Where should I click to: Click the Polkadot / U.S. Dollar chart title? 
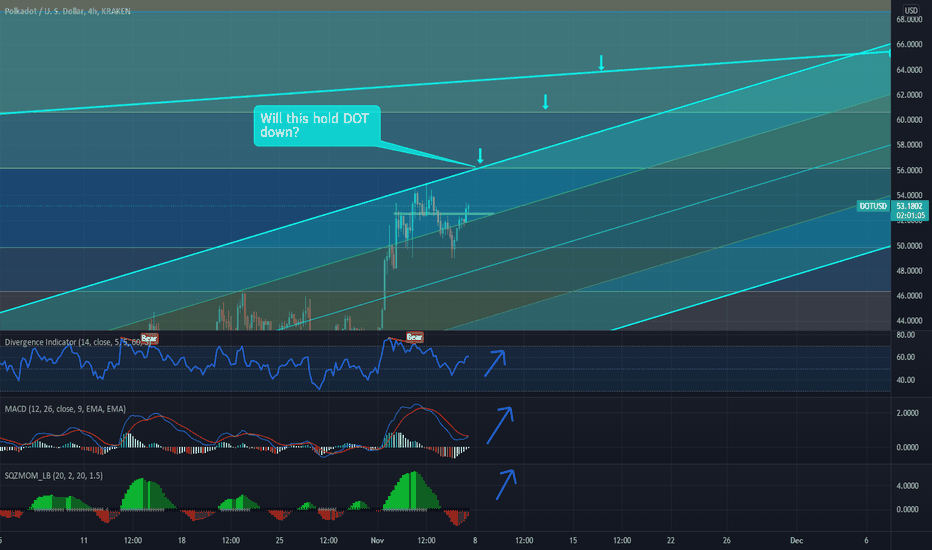click(x=67, y=11)
